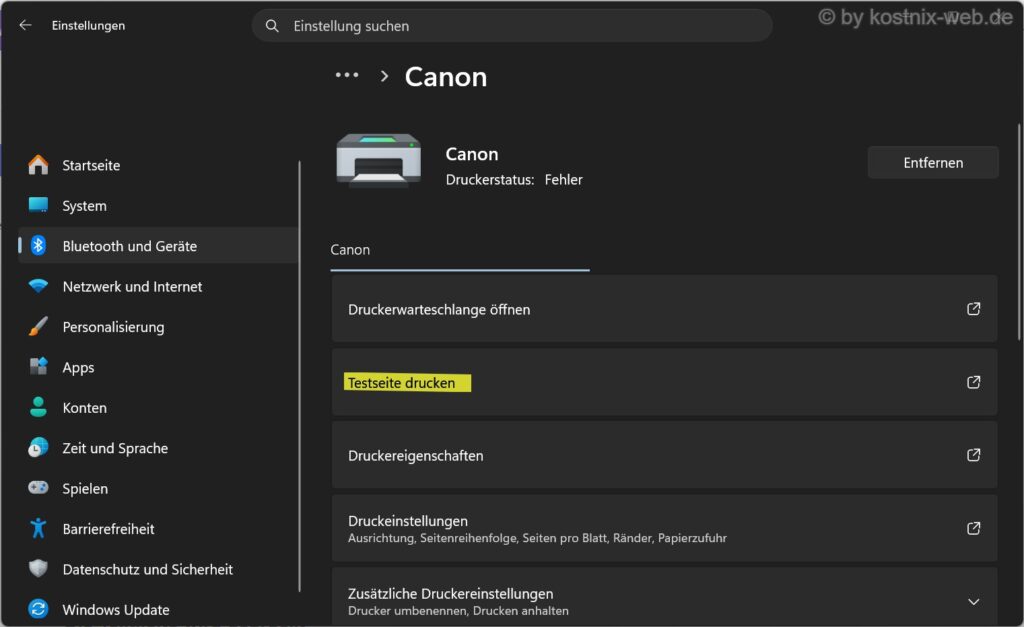
Task: Select Bluetooth und Geräte
Action: tap(159, 246)
